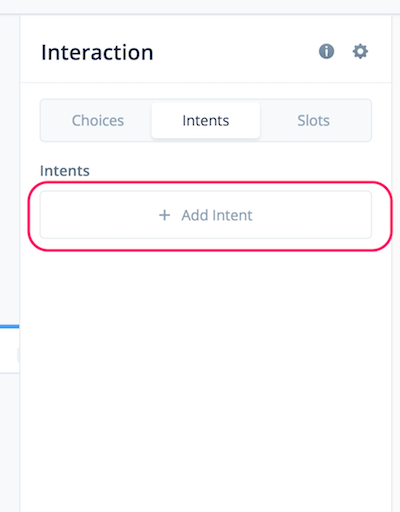
Task: Switch to the Choices tab
Action: 98,120
